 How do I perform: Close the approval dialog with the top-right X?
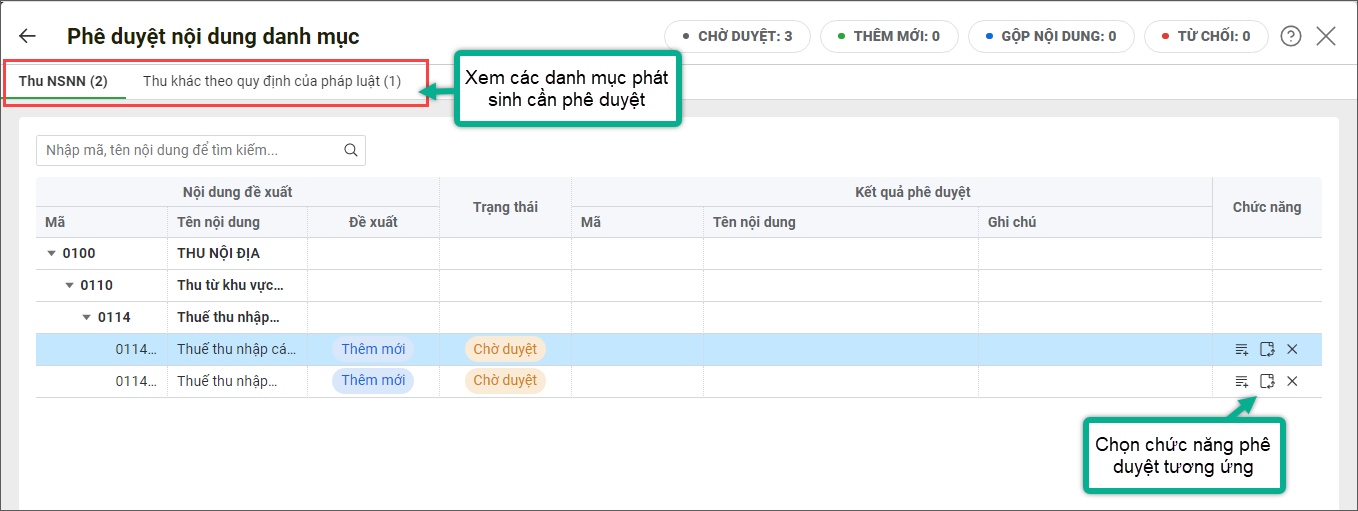coord(1326,37)
